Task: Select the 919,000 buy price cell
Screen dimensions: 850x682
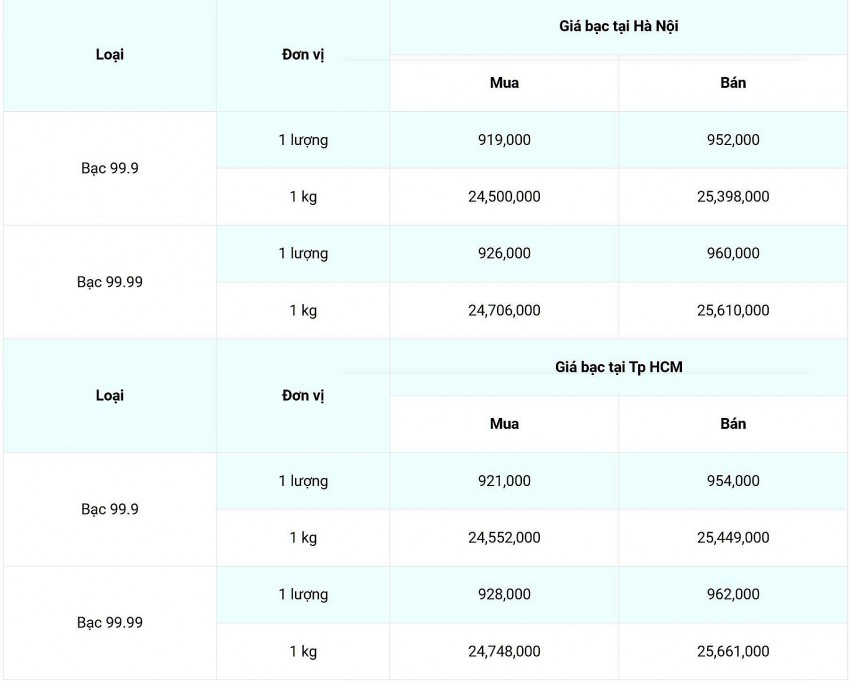Action: 504,140
